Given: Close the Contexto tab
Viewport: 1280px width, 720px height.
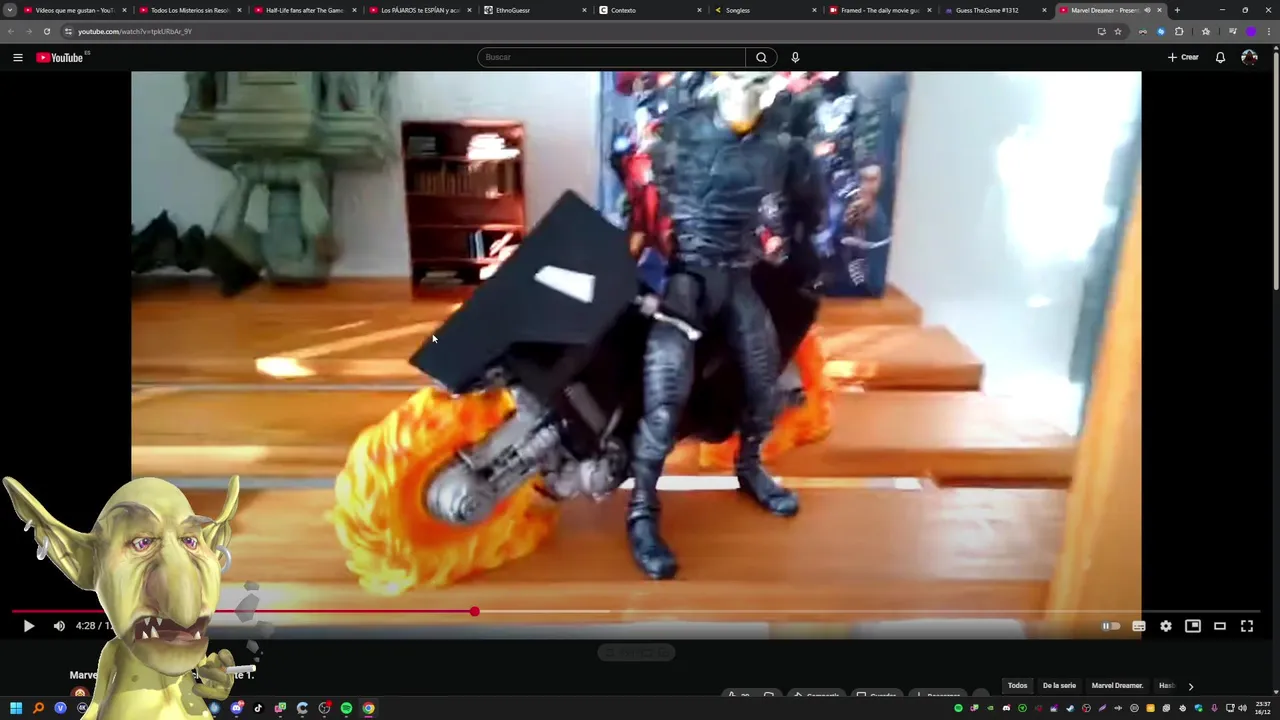Looking at the screenshot, I should (x=699, y=10).
